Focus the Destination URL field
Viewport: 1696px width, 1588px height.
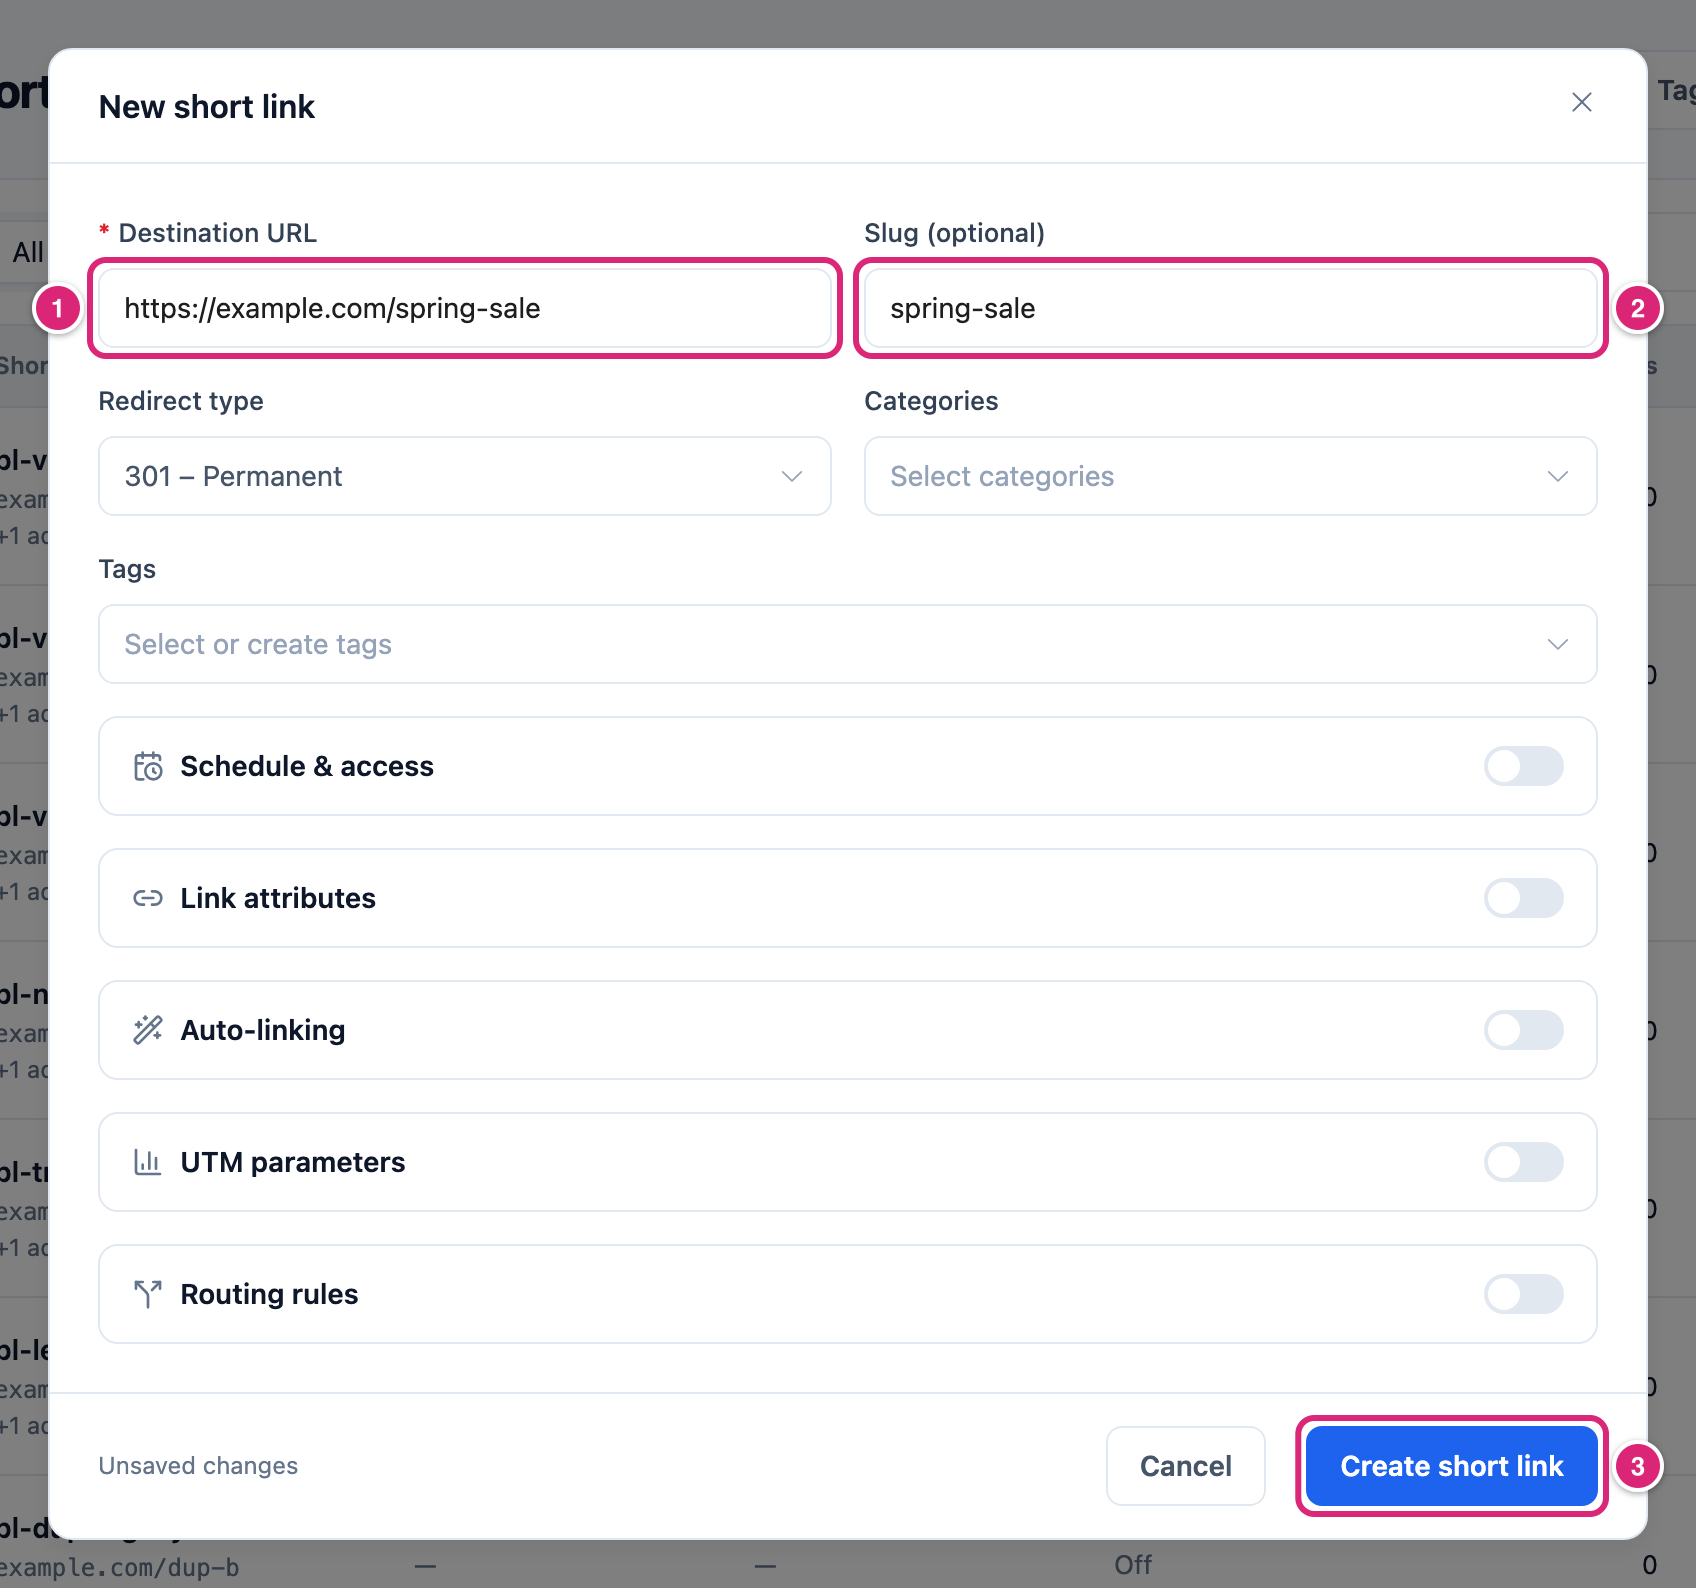click(x=465, y=308)
